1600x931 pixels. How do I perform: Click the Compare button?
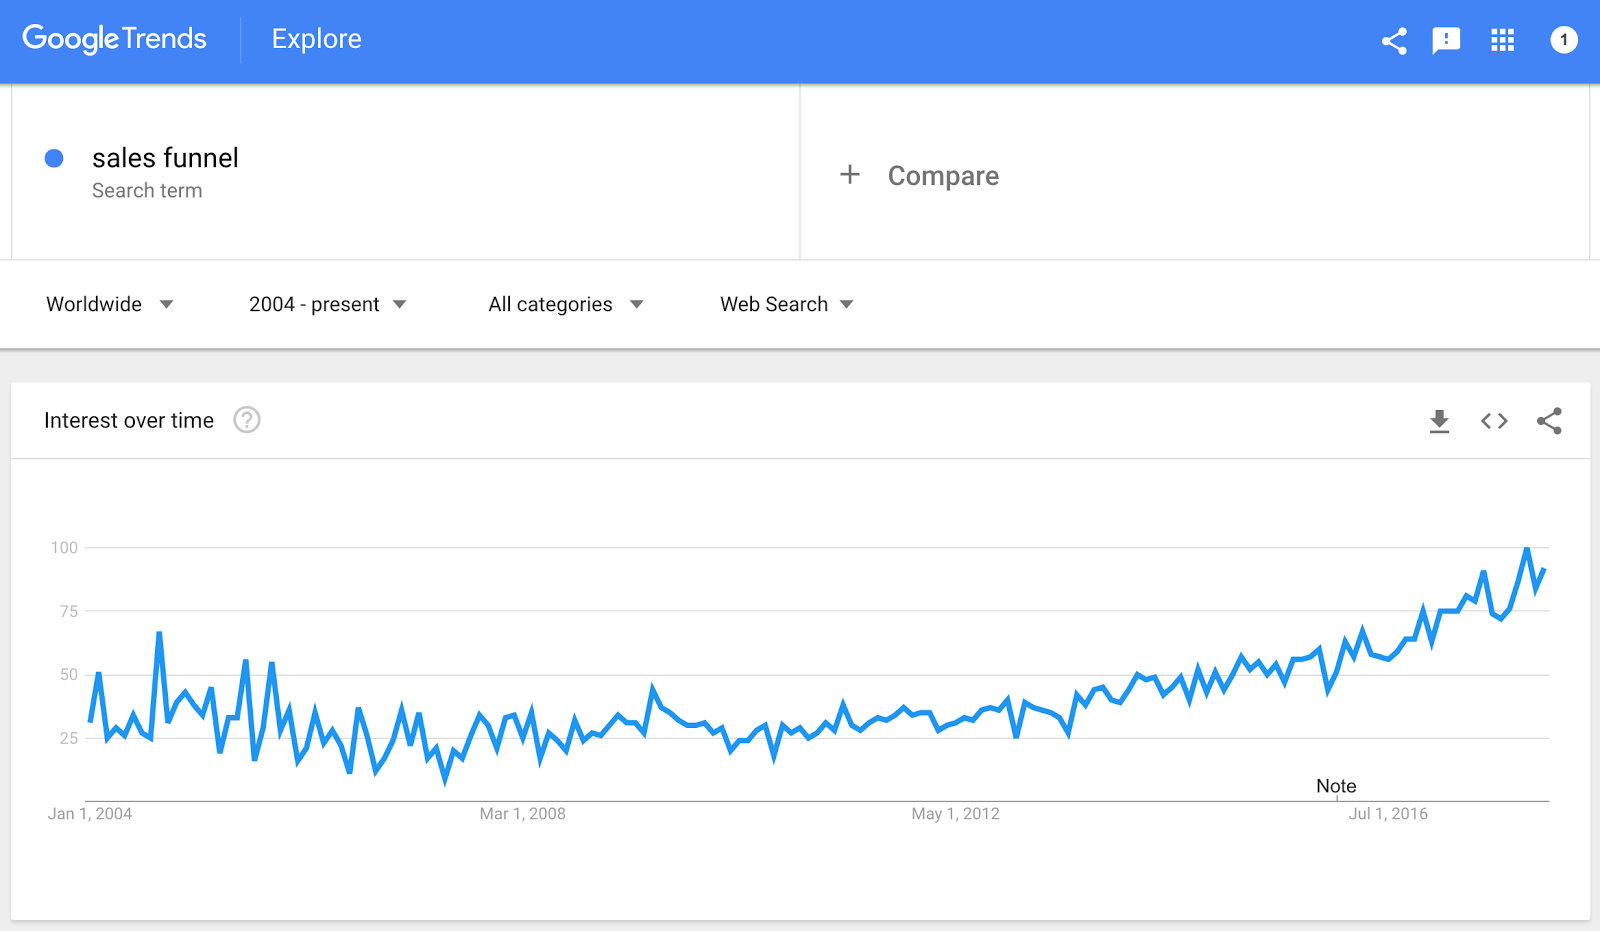(x=943, y=176)
